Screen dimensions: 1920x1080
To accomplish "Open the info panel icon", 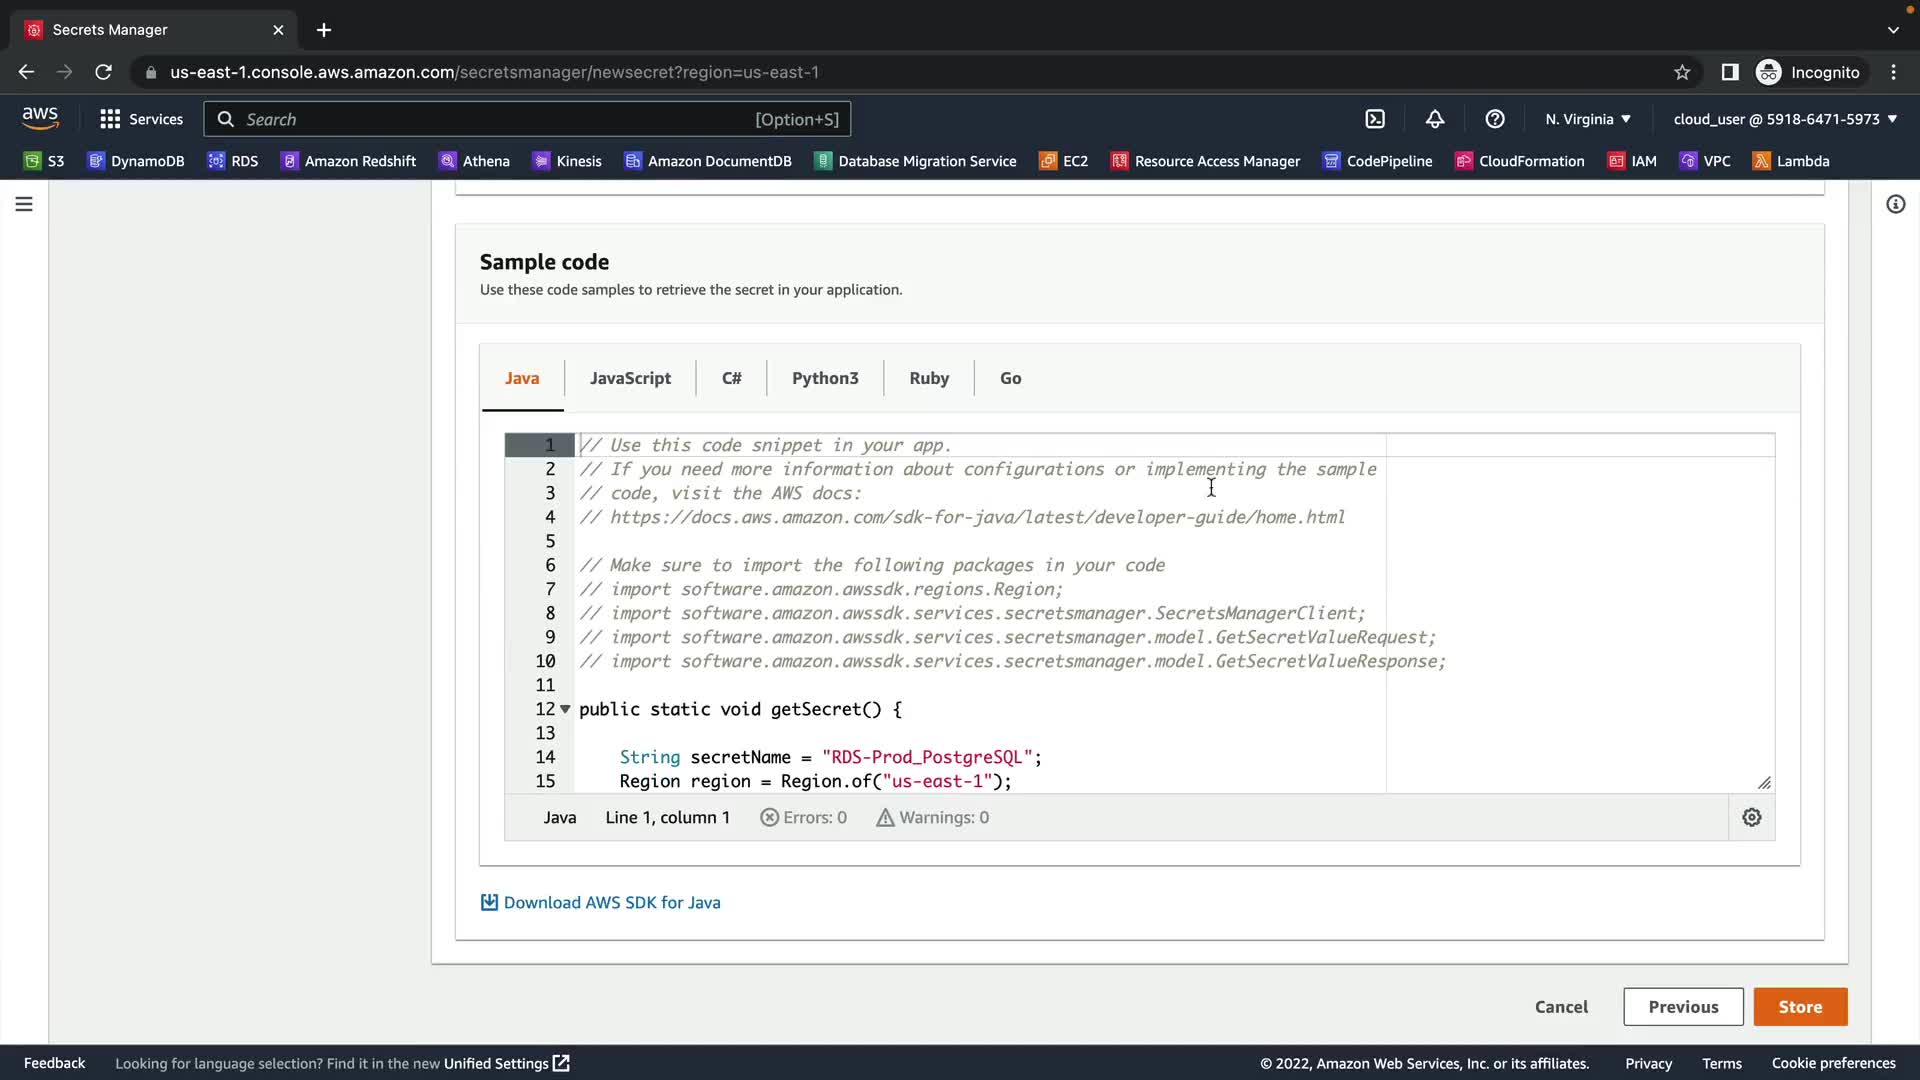I will pyautogui.click(x=1895, y=204).
